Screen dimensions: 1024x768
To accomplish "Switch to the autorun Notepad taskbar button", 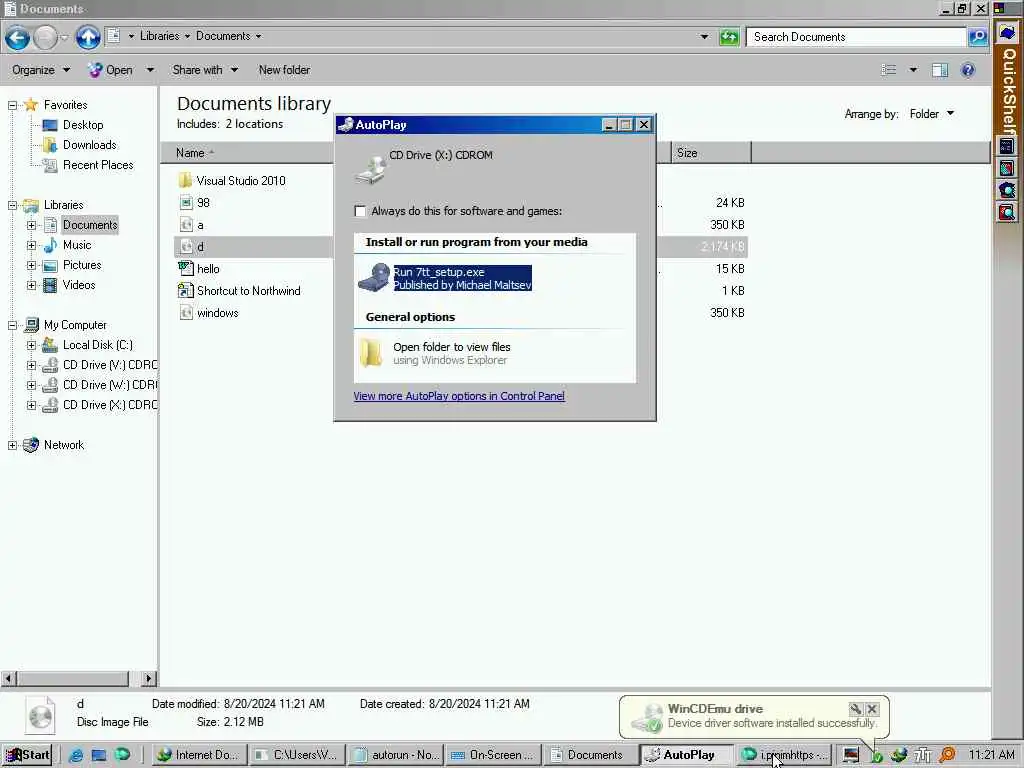I will click(396, 755).
